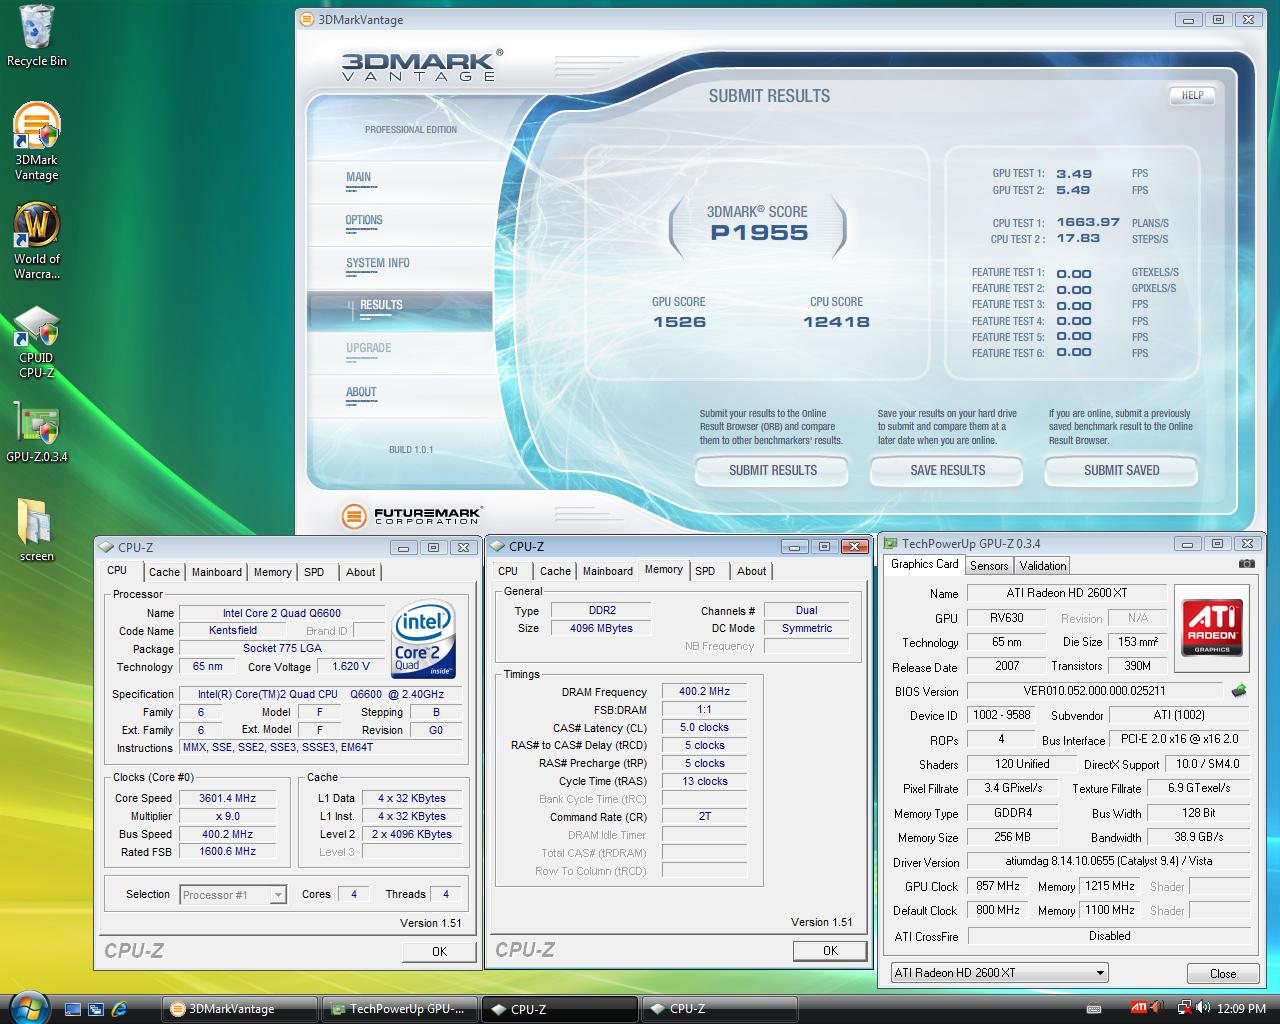The width and height of the screenshot is (1280, 1024).
Task: Click HELP button in 3DMark Vantage
Action: click(1192, 96)
